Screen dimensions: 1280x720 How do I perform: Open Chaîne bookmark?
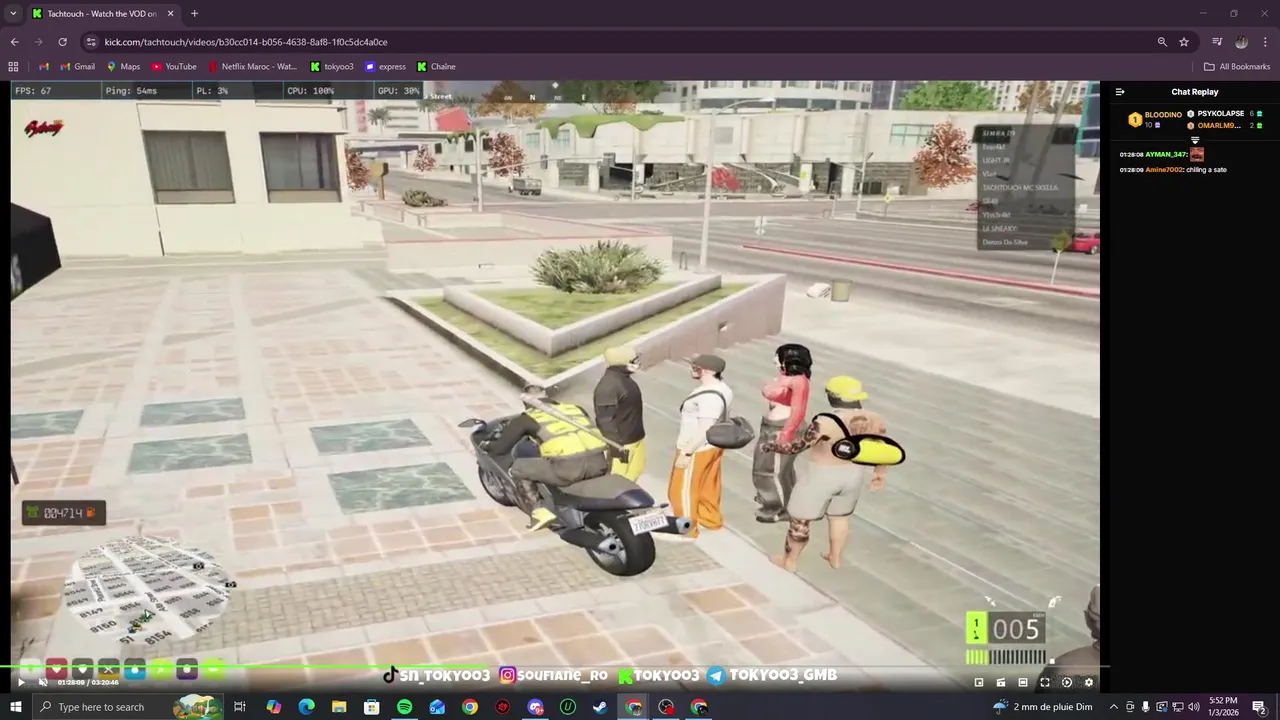tap(436, 67)
